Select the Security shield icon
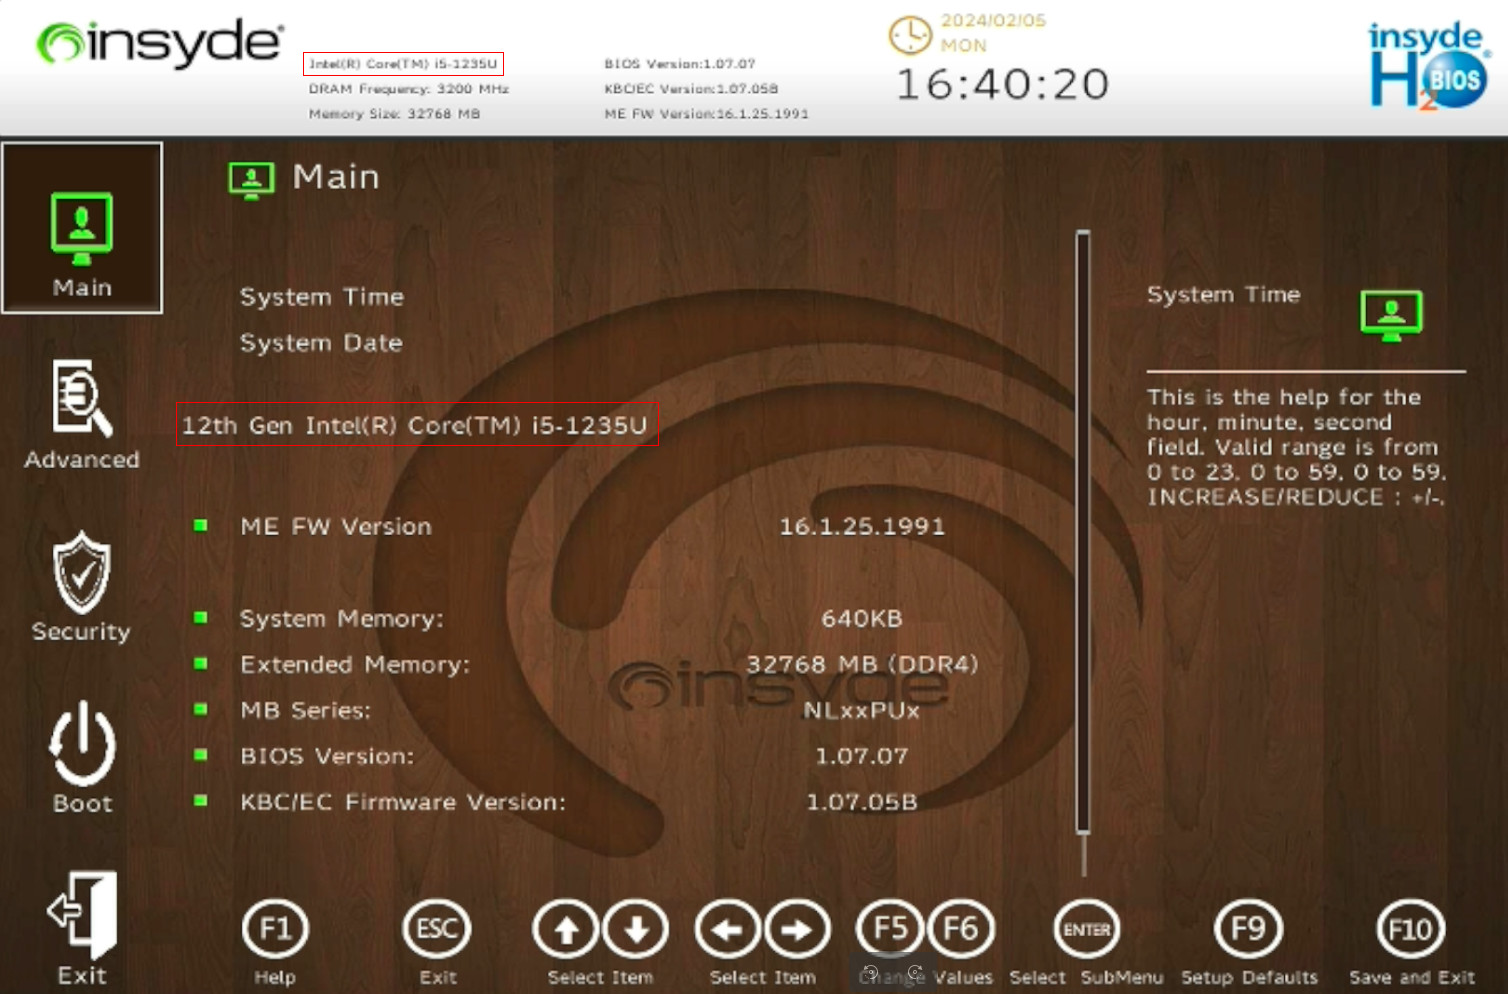This screenshot has width=1508, height=994. click(82, 573)
